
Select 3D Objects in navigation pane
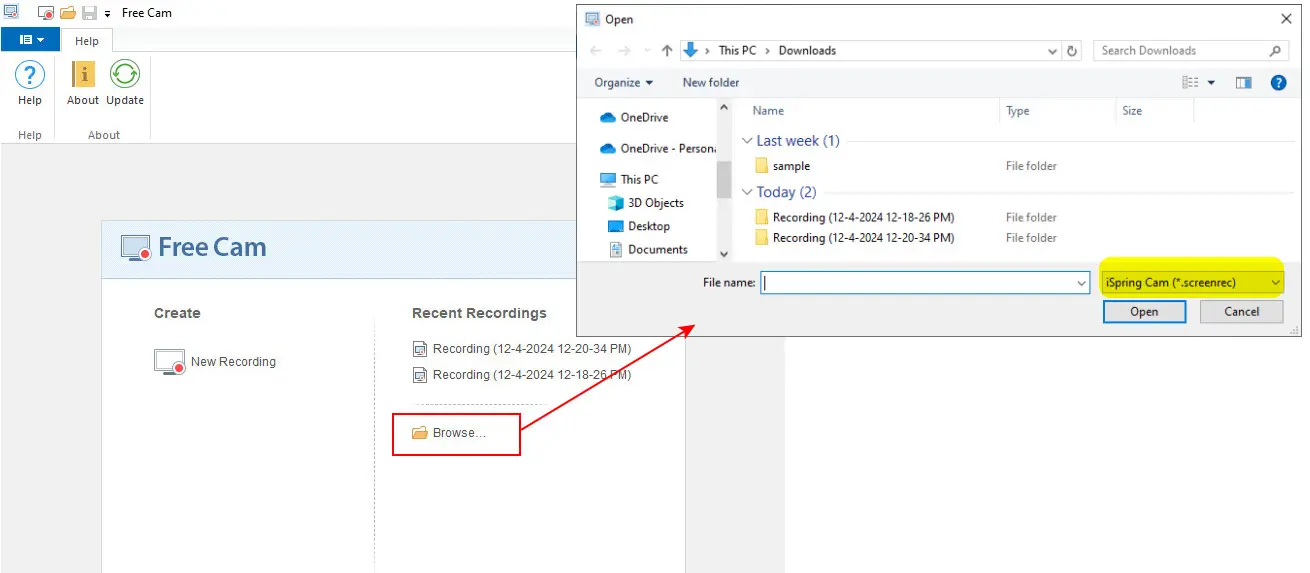(x=655, y=203)
